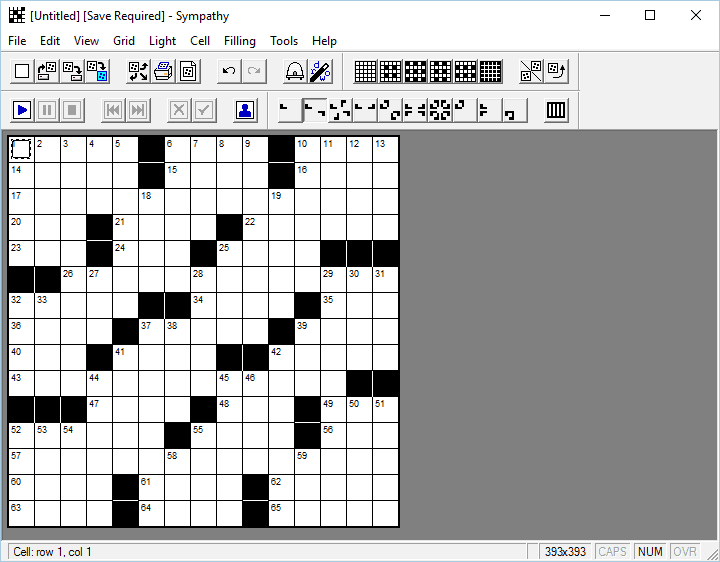Click the magic wand word wizard icon
Viewport: 720px width, 562px height.
(320, 71)
